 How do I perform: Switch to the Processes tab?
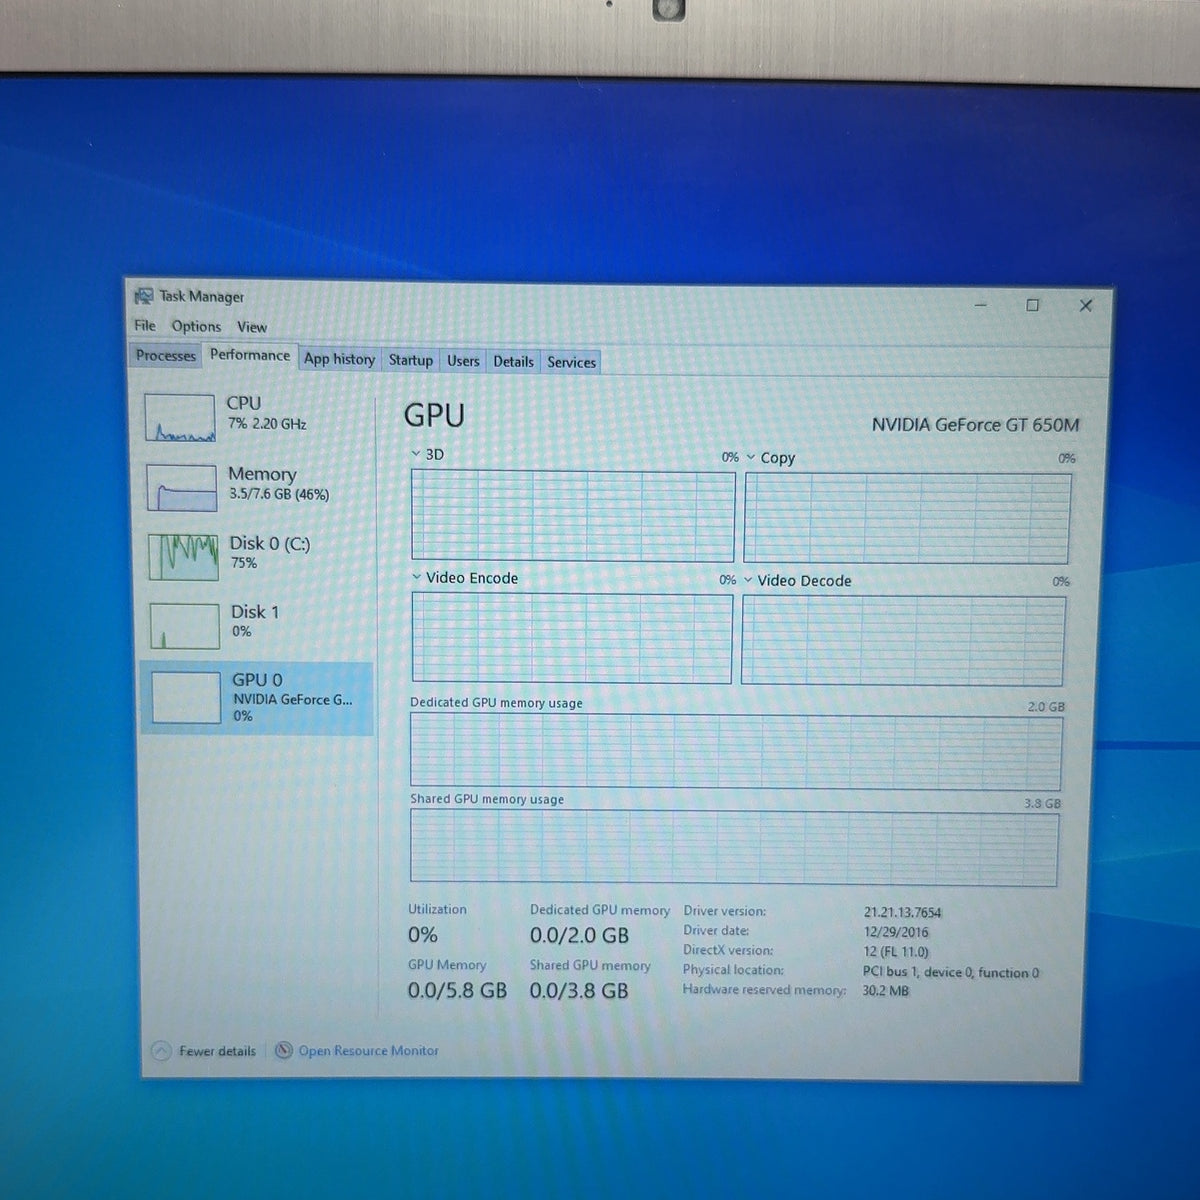166,355
